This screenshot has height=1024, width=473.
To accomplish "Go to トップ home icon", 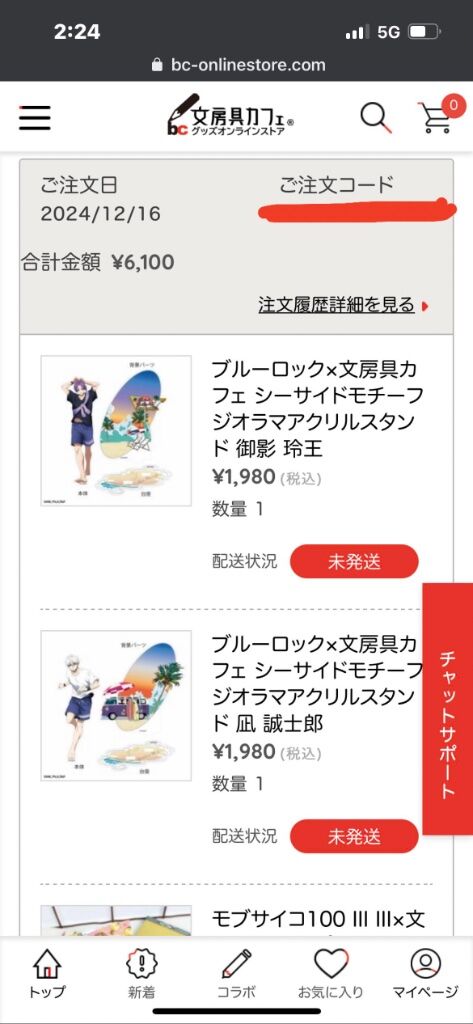I will point(47,974).
